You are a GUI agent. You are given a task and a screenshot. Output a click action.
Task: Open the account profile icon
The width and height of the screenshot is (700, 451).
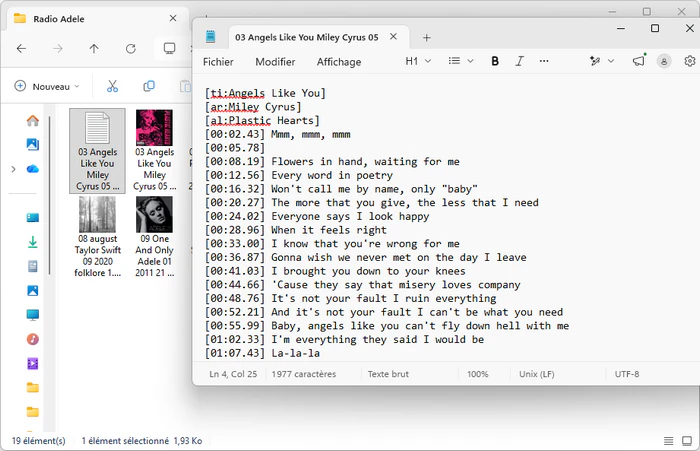pos(664,62)
